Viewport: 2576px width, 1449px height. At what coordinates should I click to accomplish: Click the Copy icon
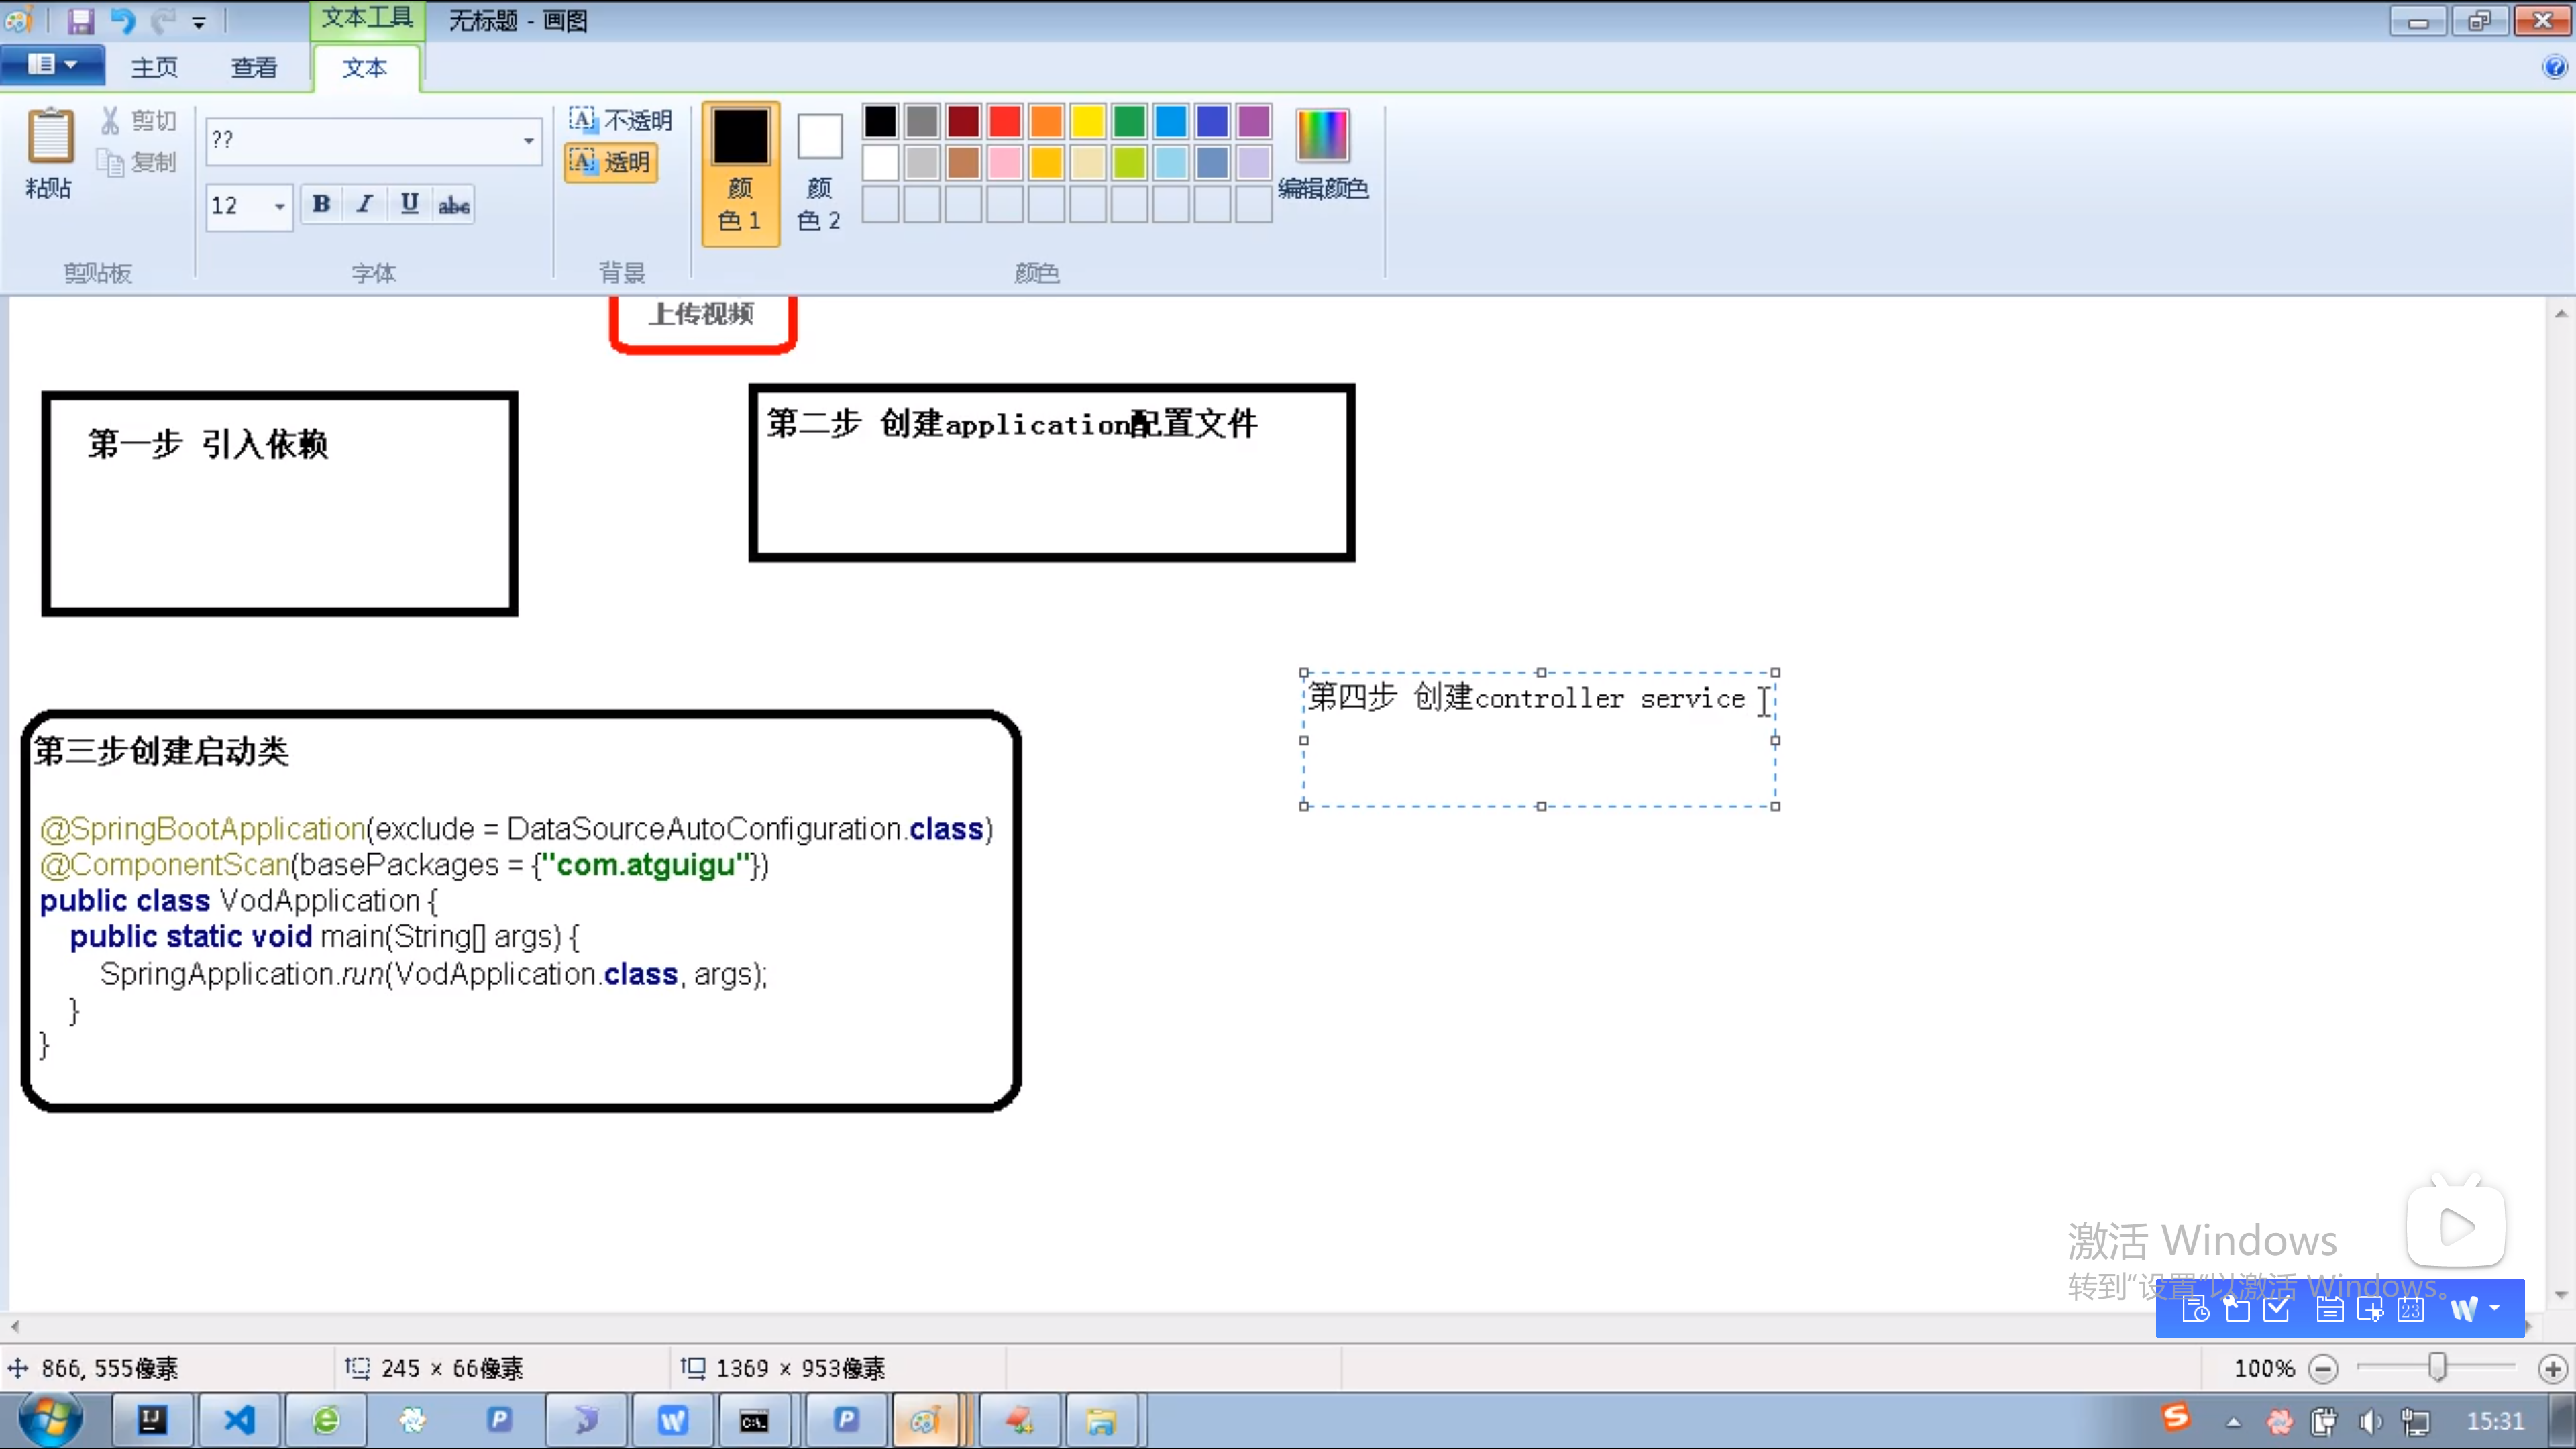point(110,162)
